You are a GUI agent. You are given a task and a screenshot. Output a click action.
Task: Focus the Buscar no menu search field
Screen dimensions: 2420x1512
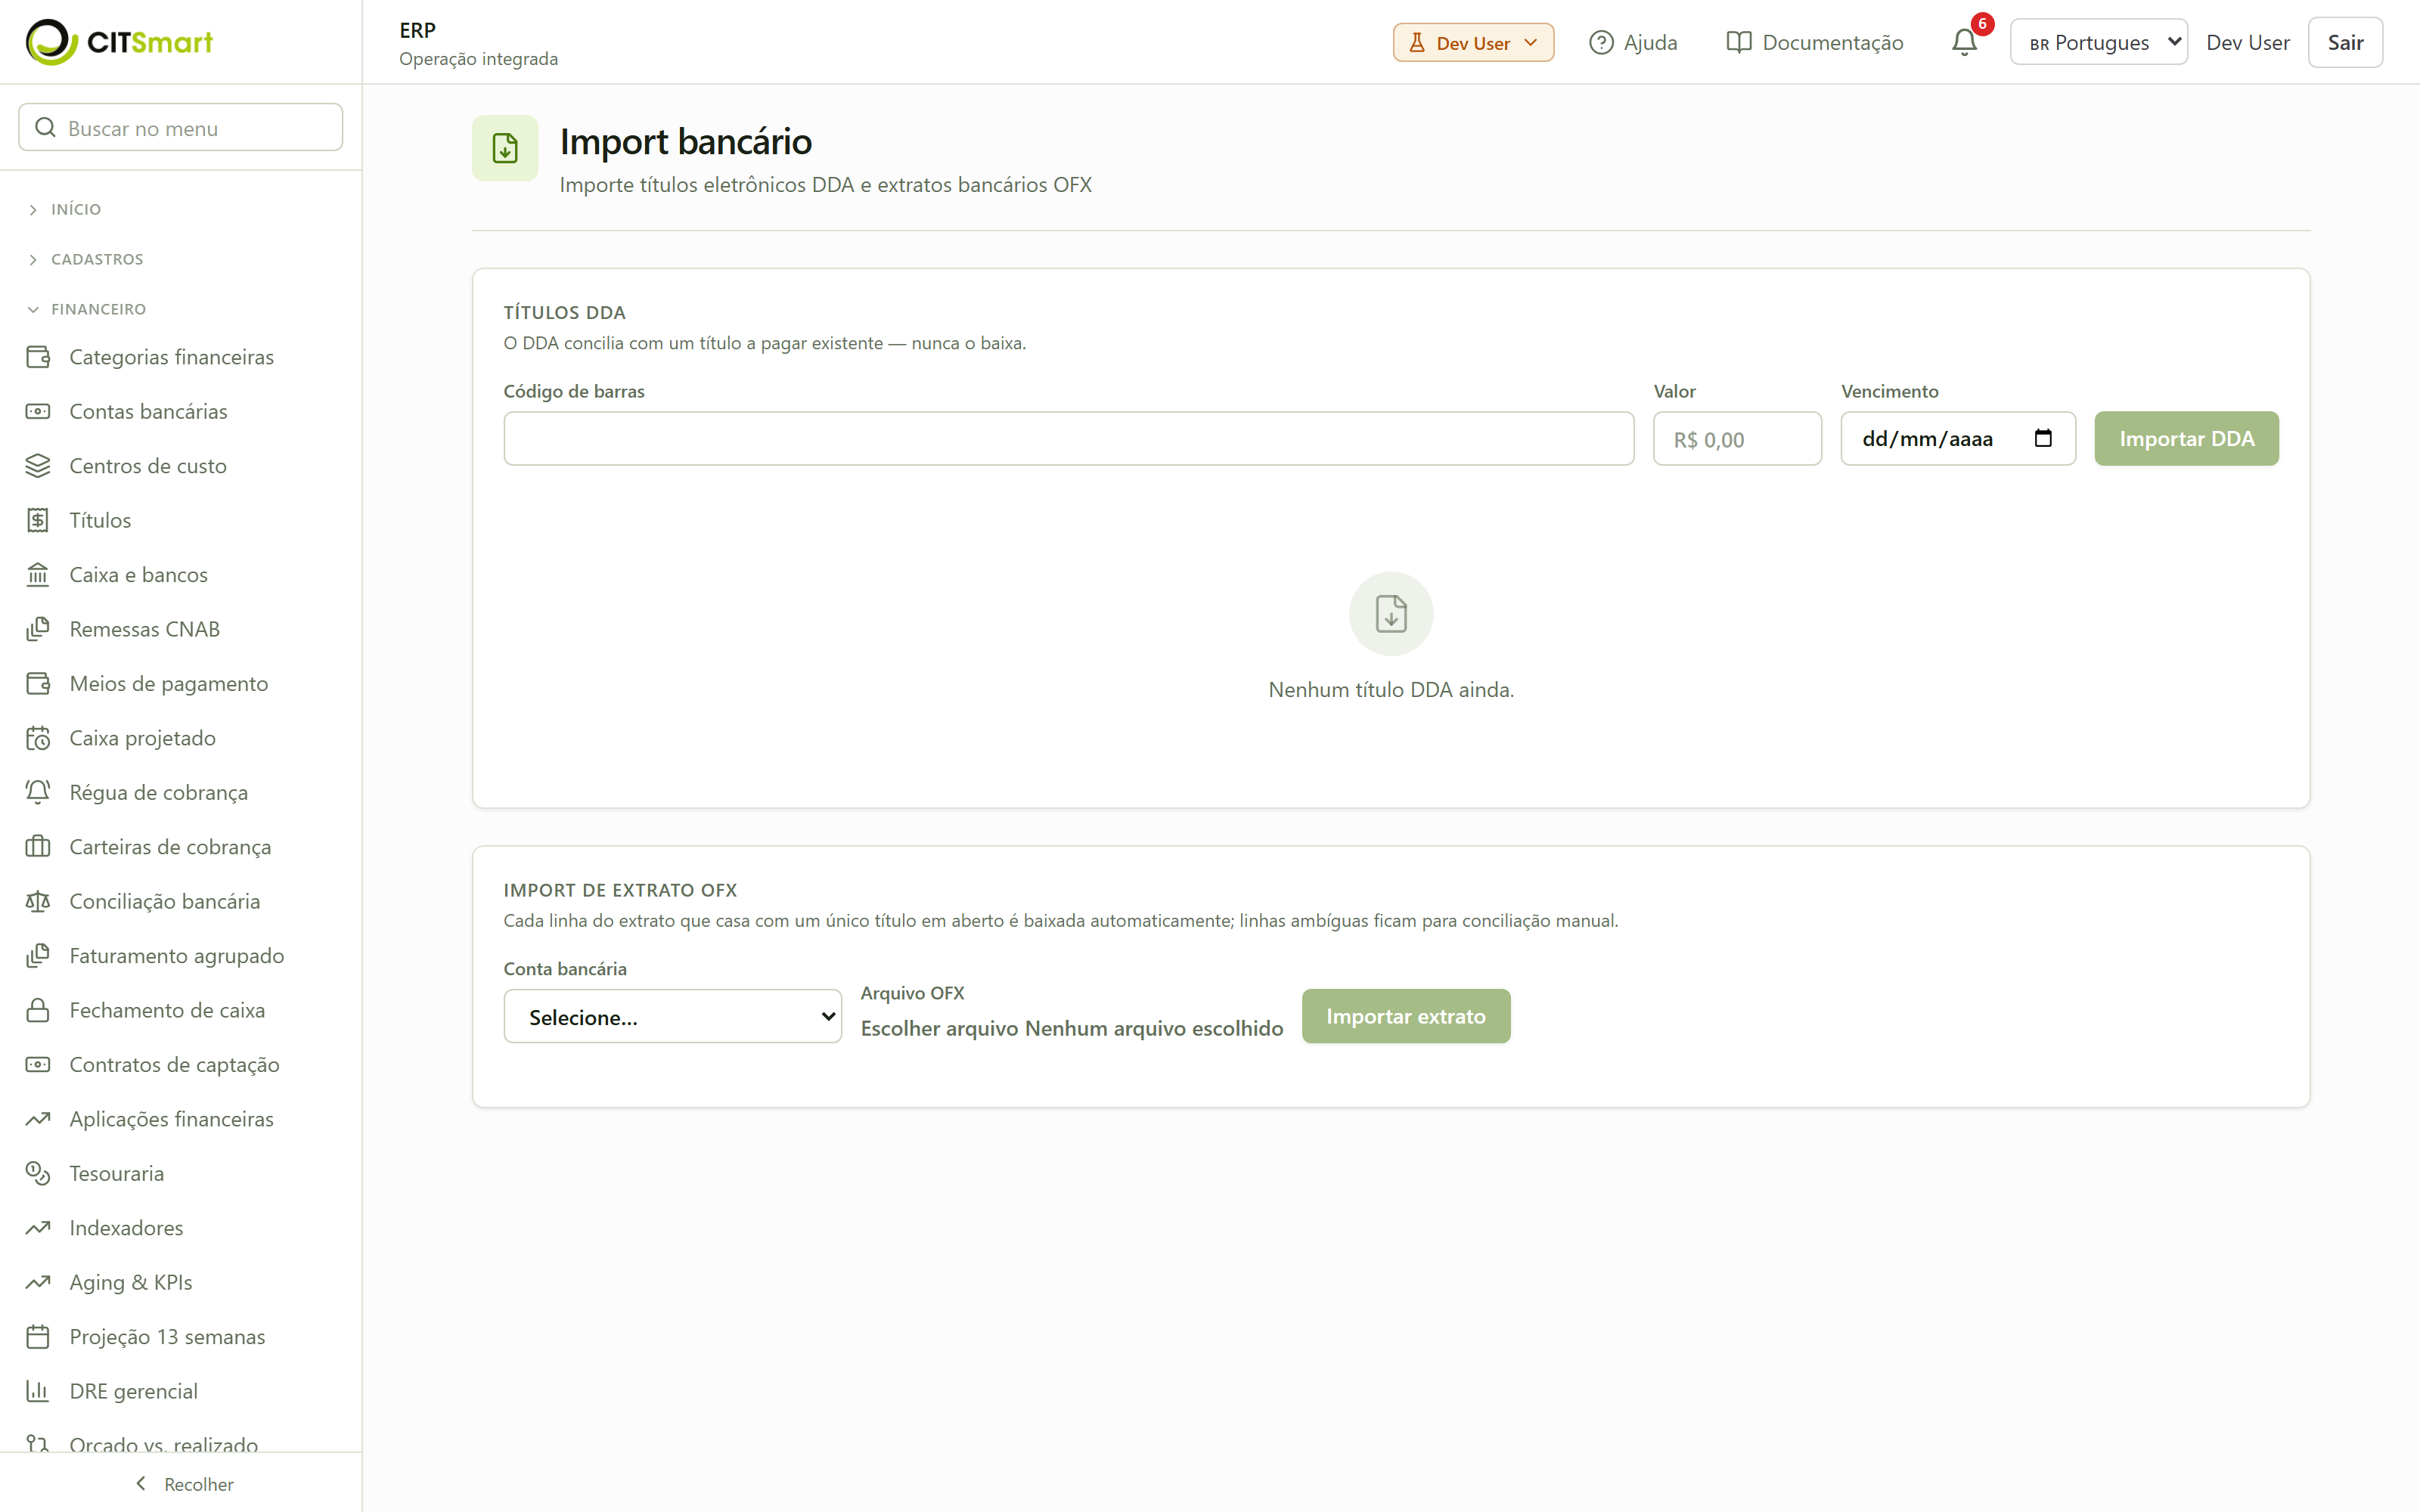pos(181,127)
